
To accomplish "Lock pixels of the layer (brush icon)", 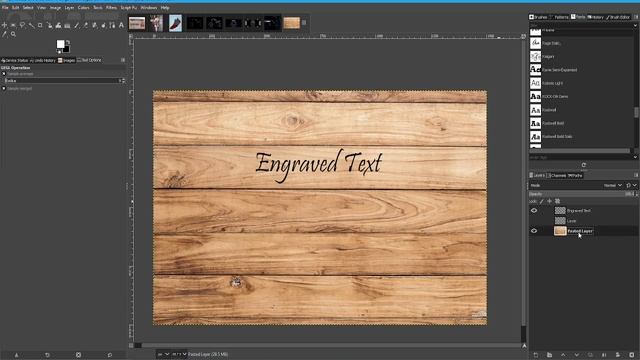I will tap(542, 201).
